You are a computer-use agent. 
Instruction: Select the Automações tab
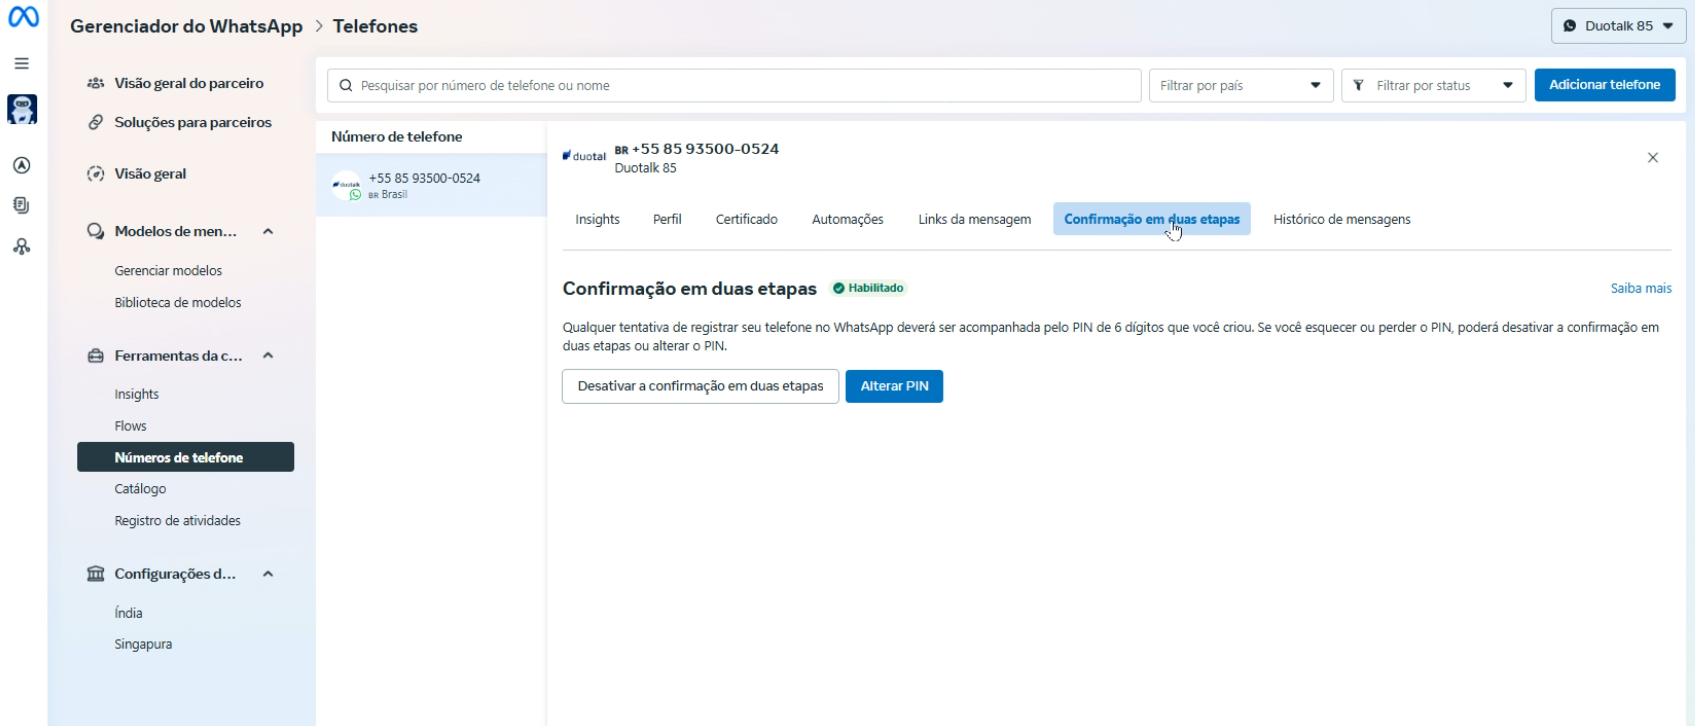pos(848,219)
